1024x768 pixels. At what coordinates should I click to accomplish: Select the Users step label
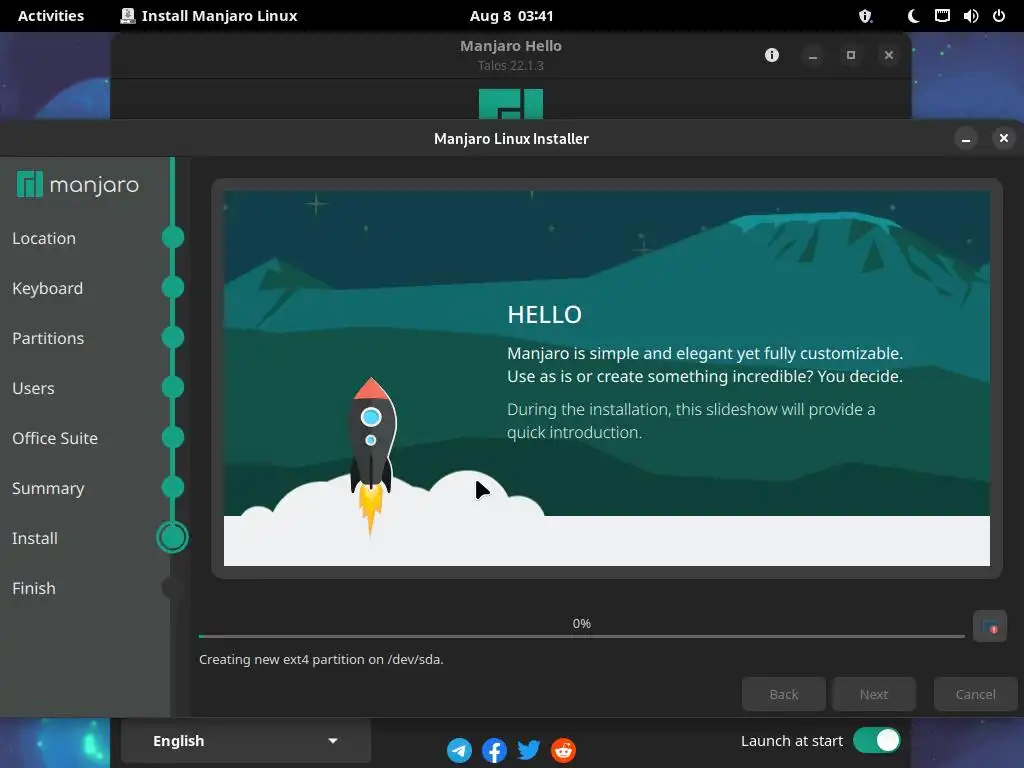click(x=33, y=389)
